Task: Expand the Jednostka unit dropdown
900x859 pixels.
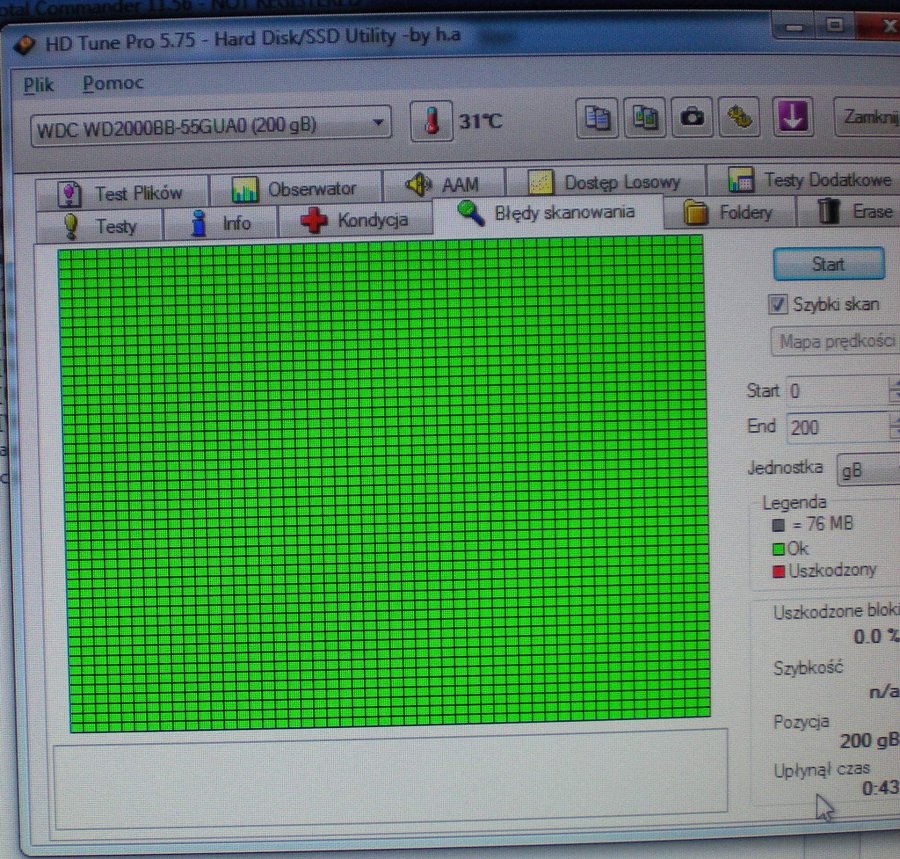Action: 866,468
